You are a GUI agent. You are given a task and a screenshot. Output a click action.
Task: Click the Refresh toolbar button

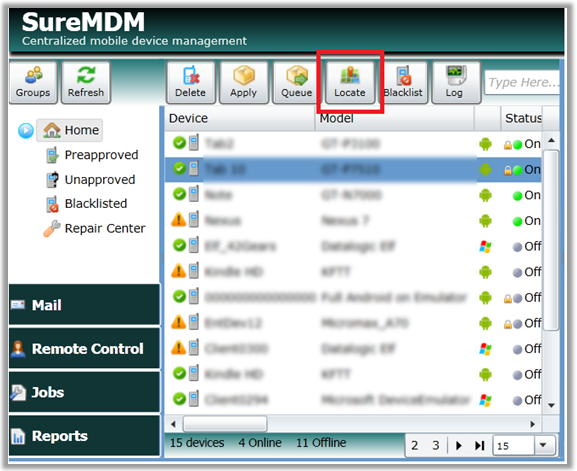[86, 82]
